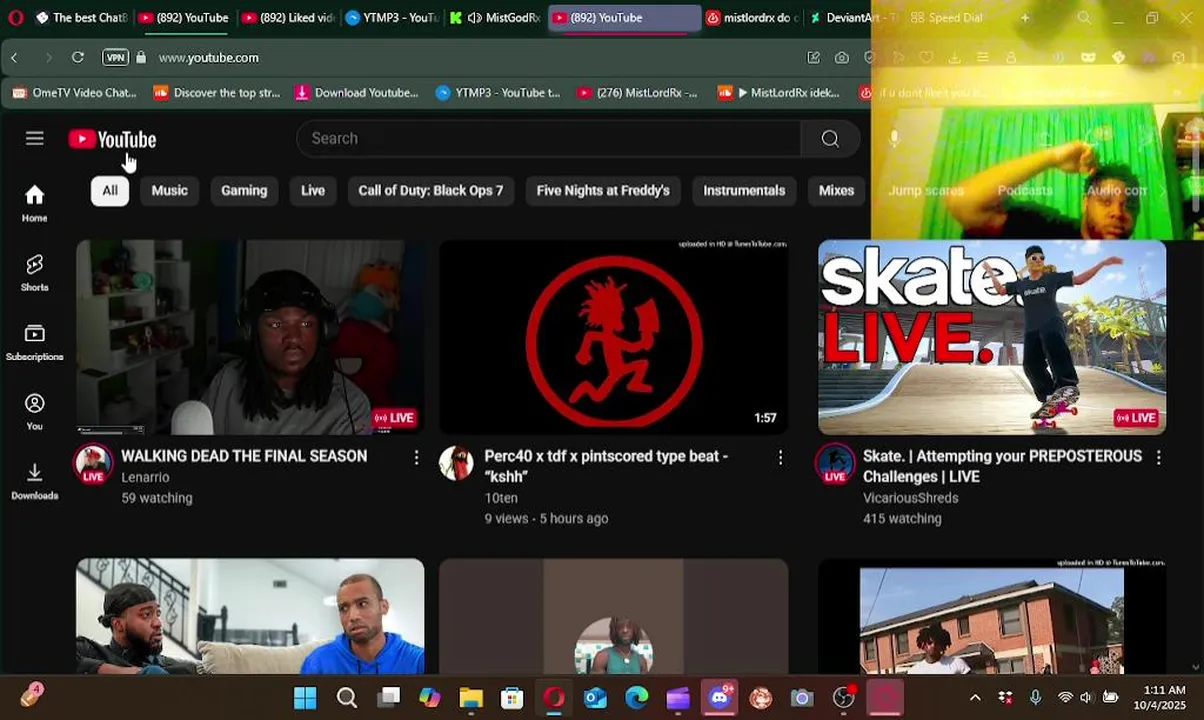Switch to the first (892) YouTube tab
The image size is (1204, 720).
coord(183,18)
